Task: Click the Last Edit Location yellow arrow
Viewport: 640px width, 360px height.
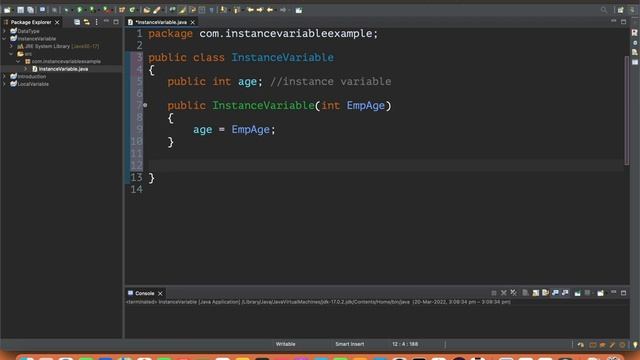Action: click(250, 10)
